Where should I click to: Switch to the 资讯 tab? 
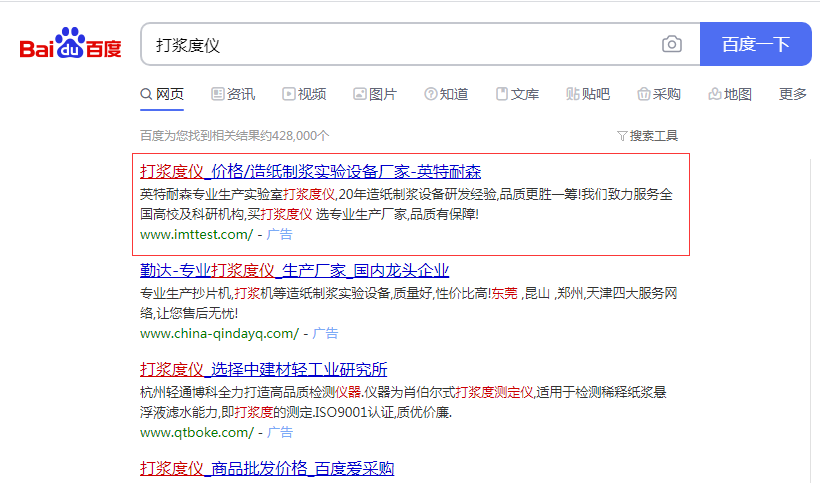[x=233, y=94]
